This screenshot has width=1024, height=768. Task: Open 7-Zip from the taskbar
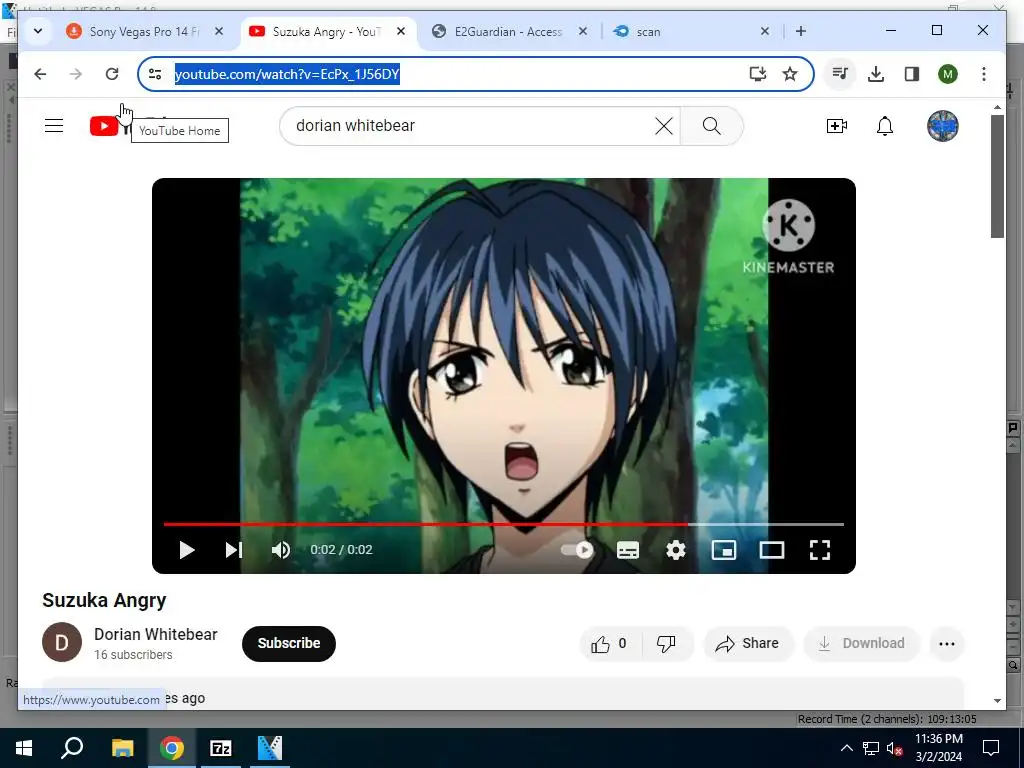click(221, 748)
